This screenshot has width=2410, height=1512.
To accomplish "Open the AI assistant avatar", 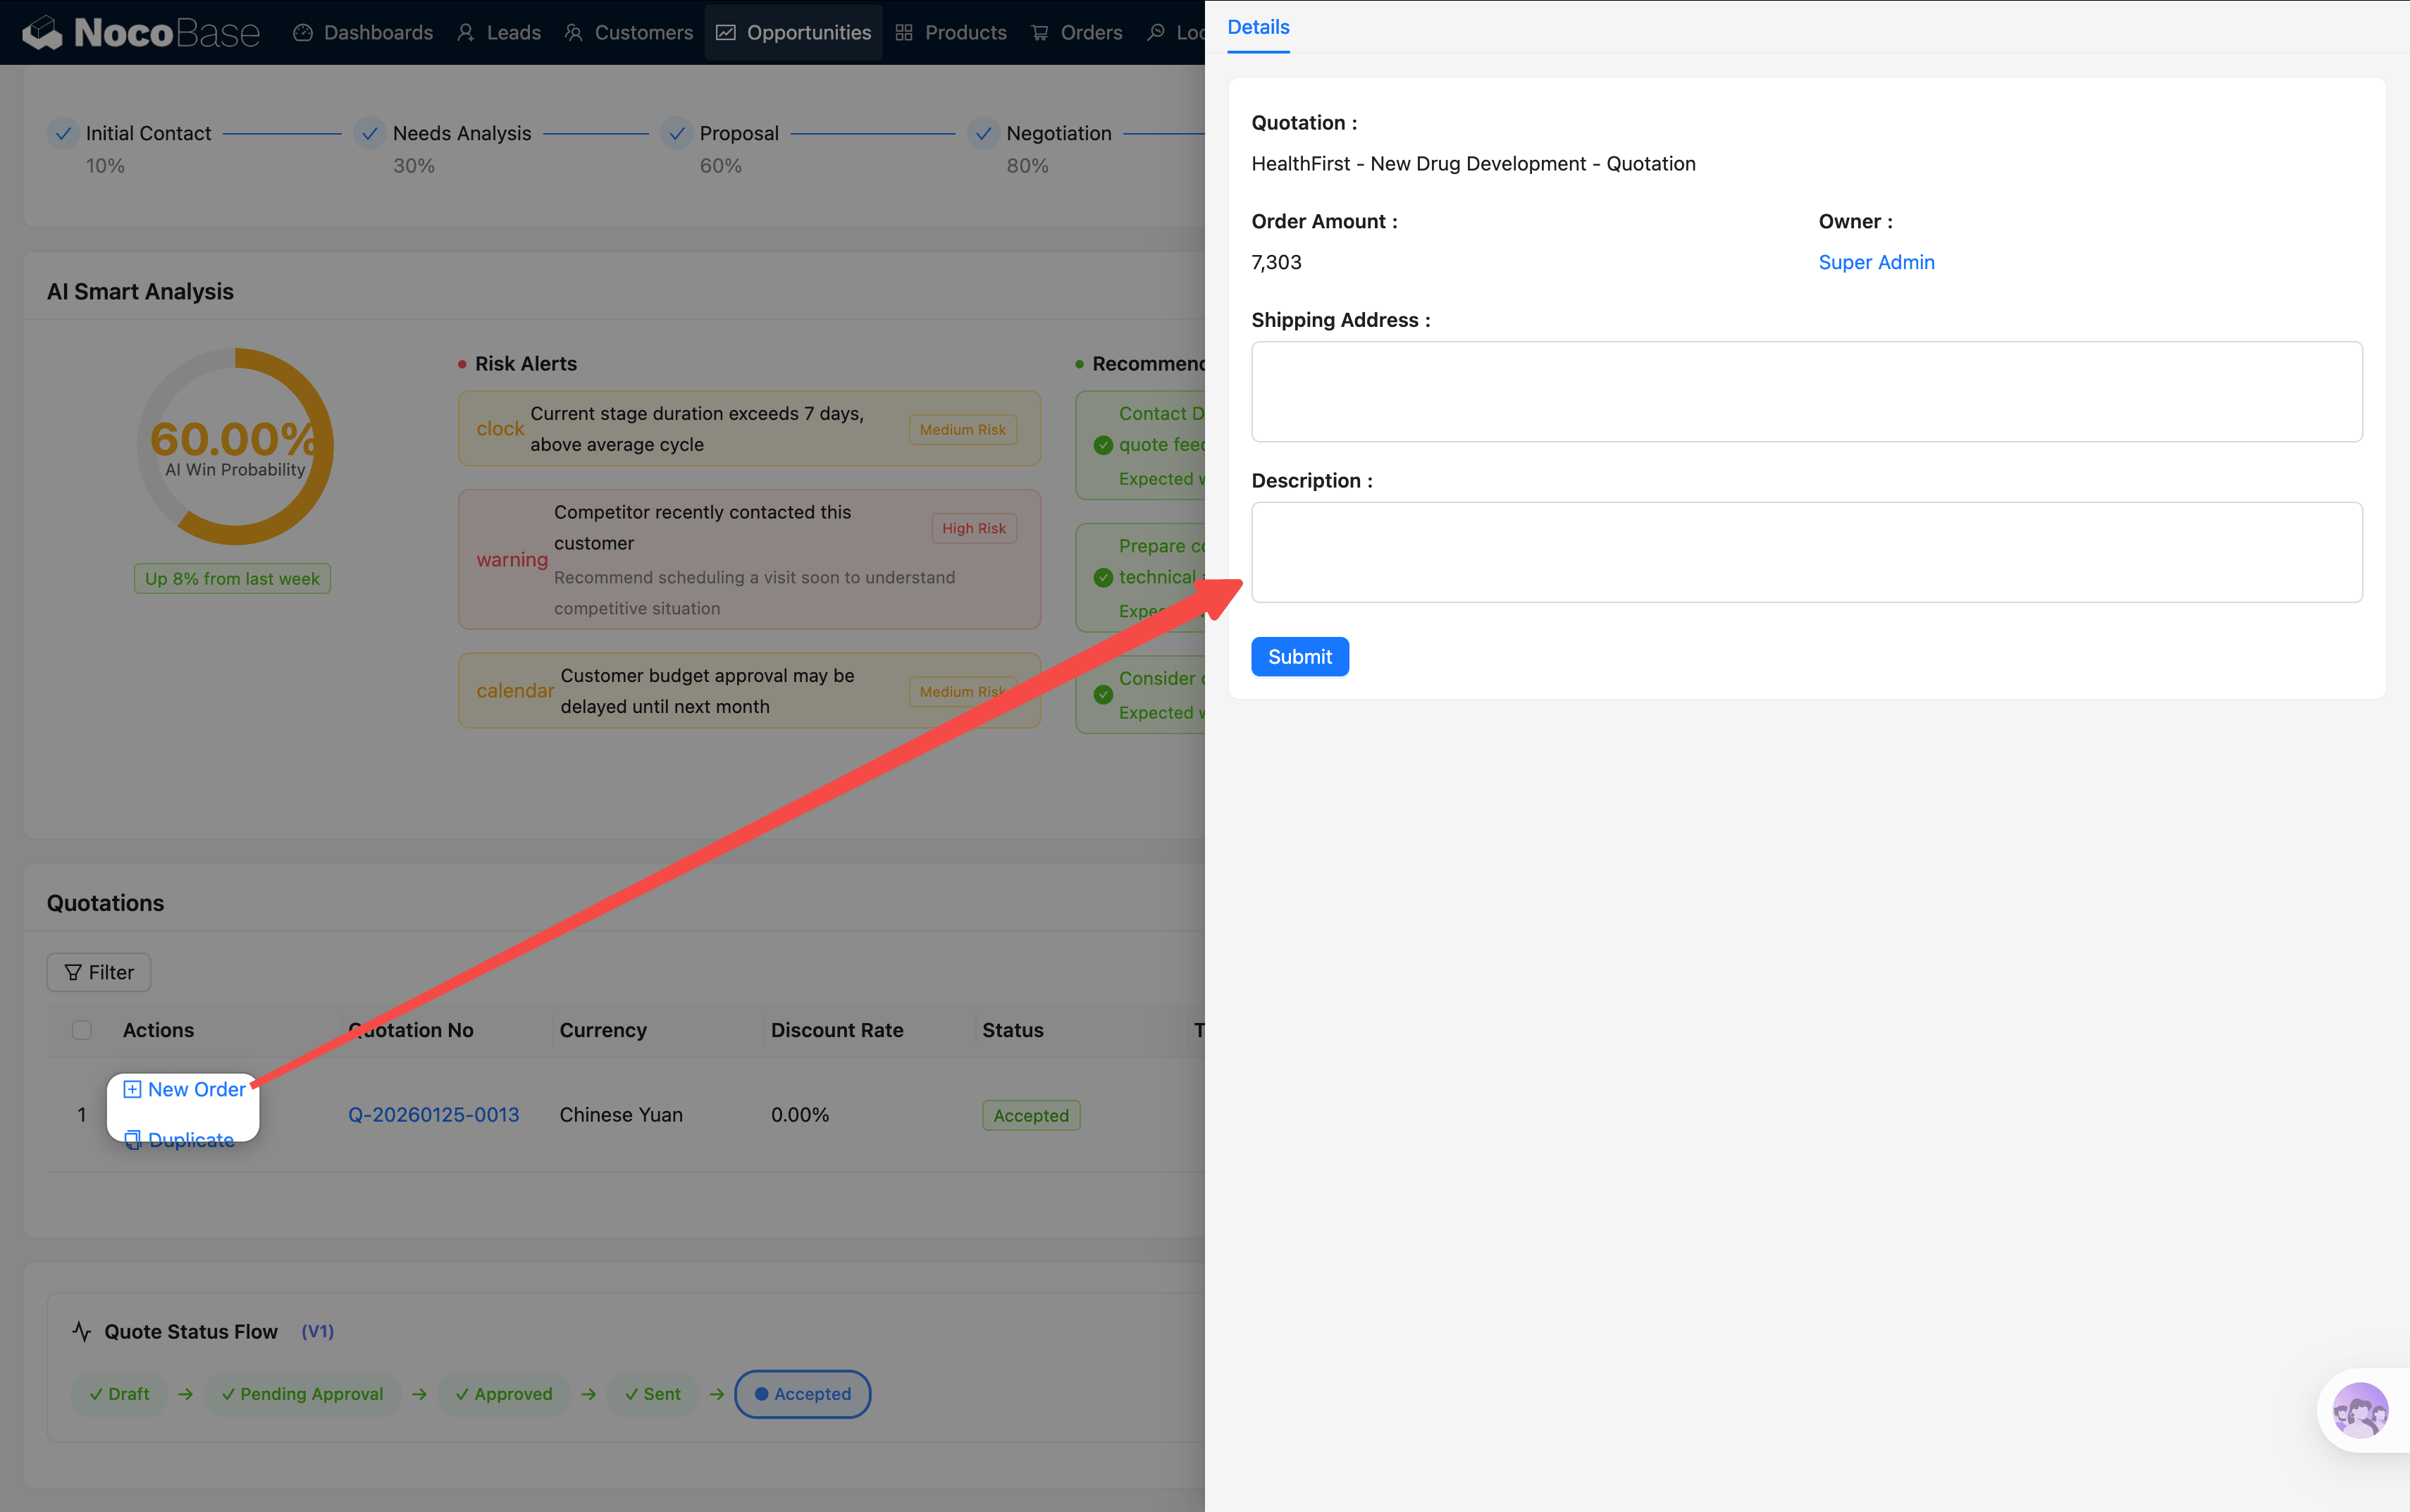I will 2359,1409.
